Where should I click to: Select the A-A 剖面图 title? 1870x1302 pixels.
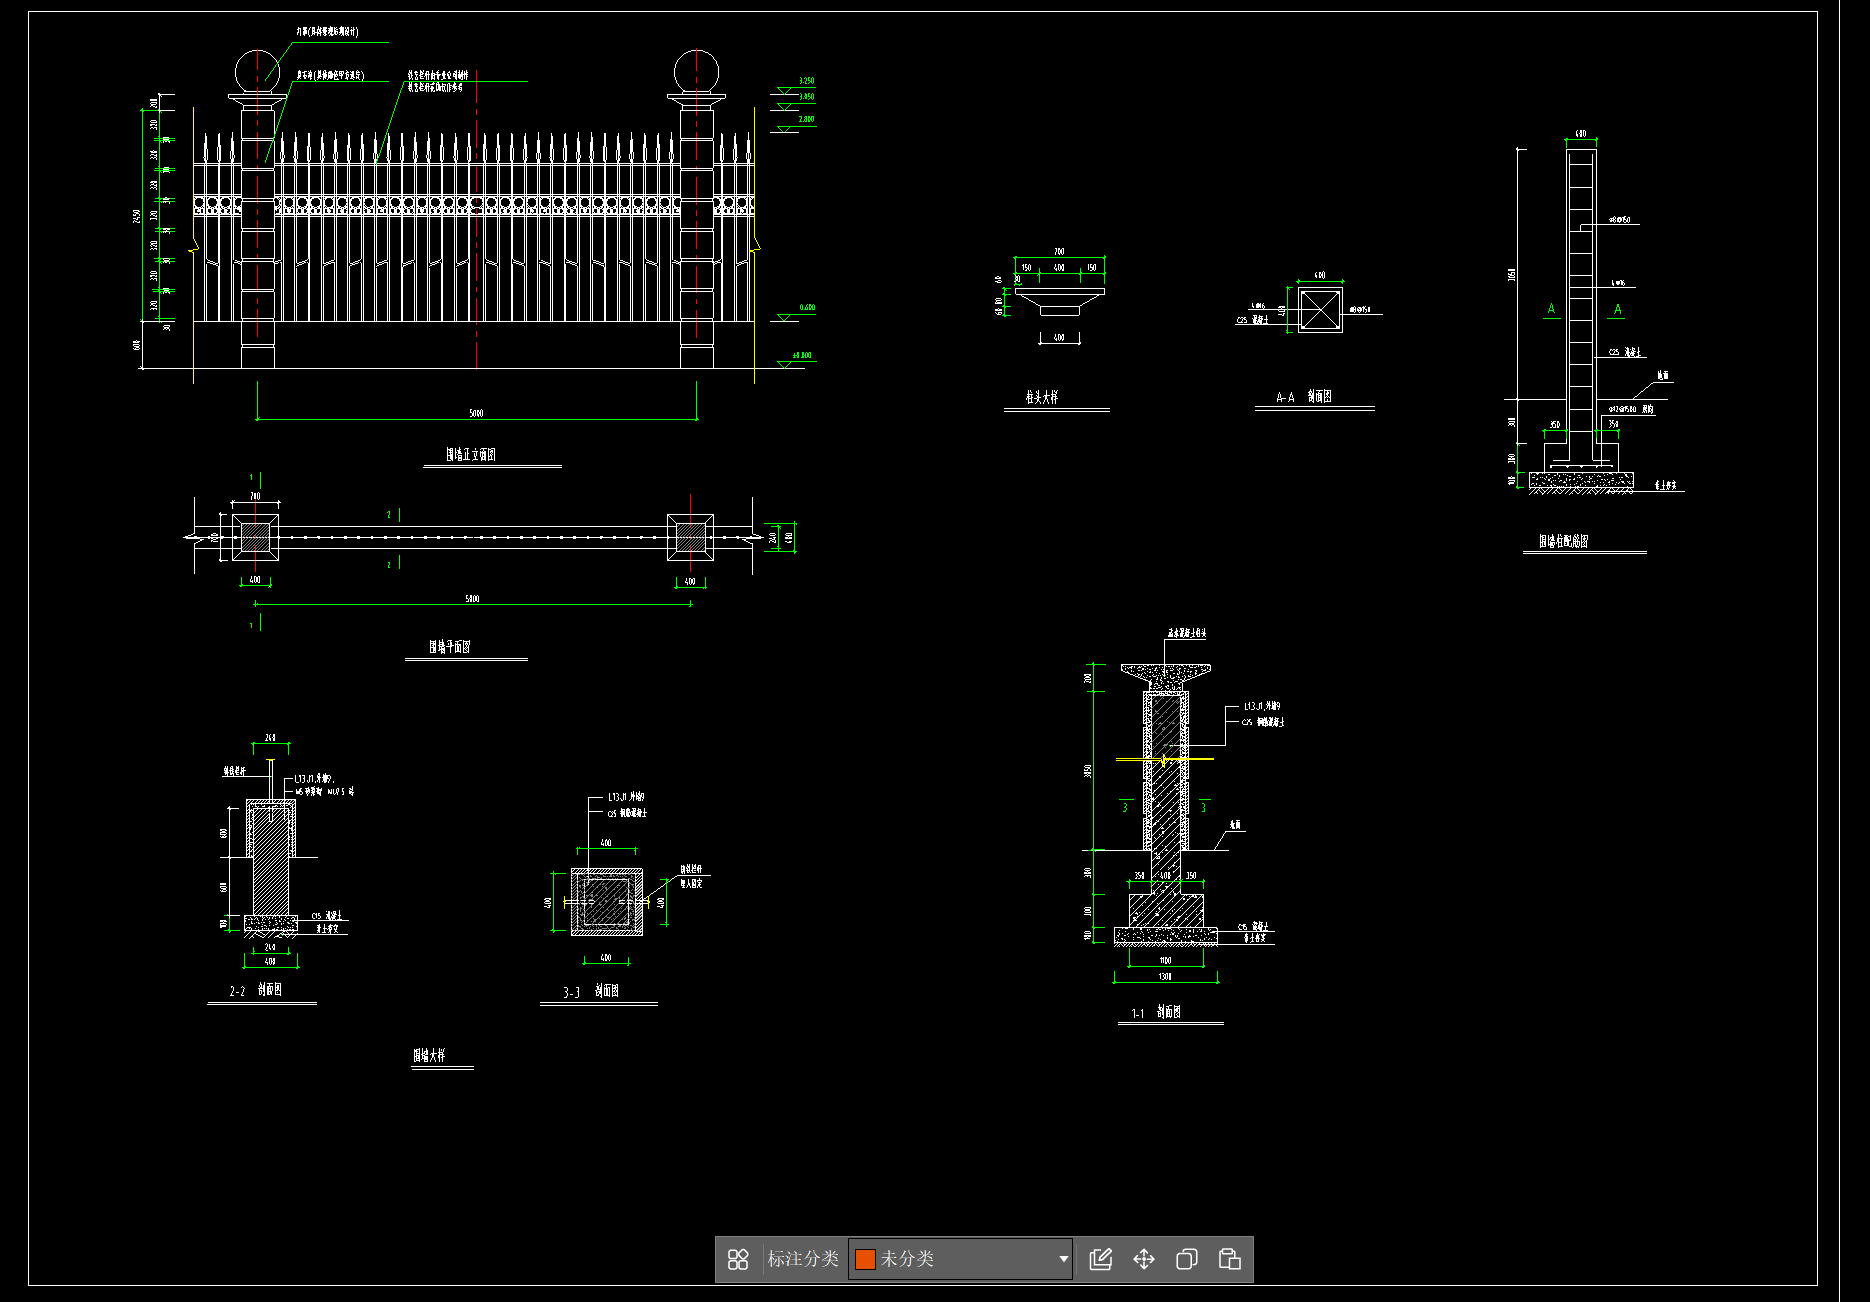1304,397
